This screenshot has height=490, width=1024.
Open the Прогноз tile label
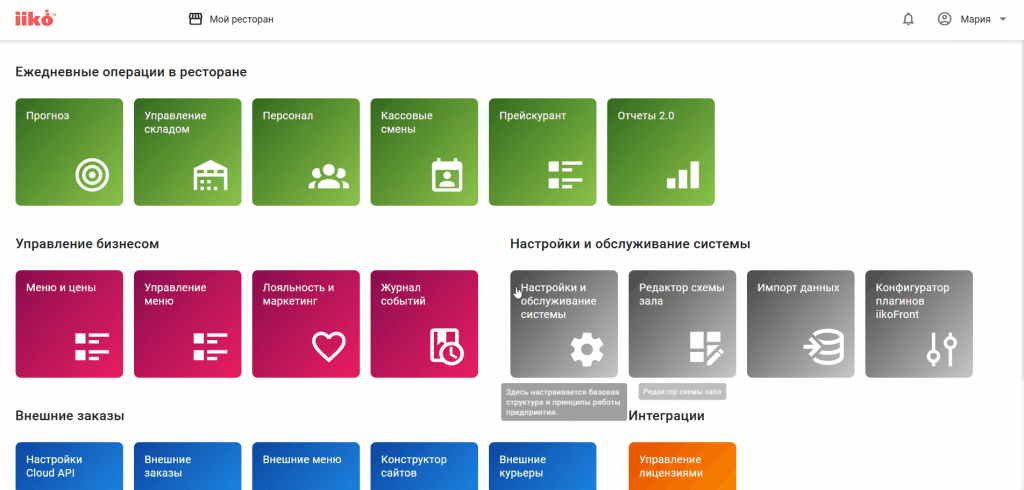pyautogui.click(x=48, y=116)
